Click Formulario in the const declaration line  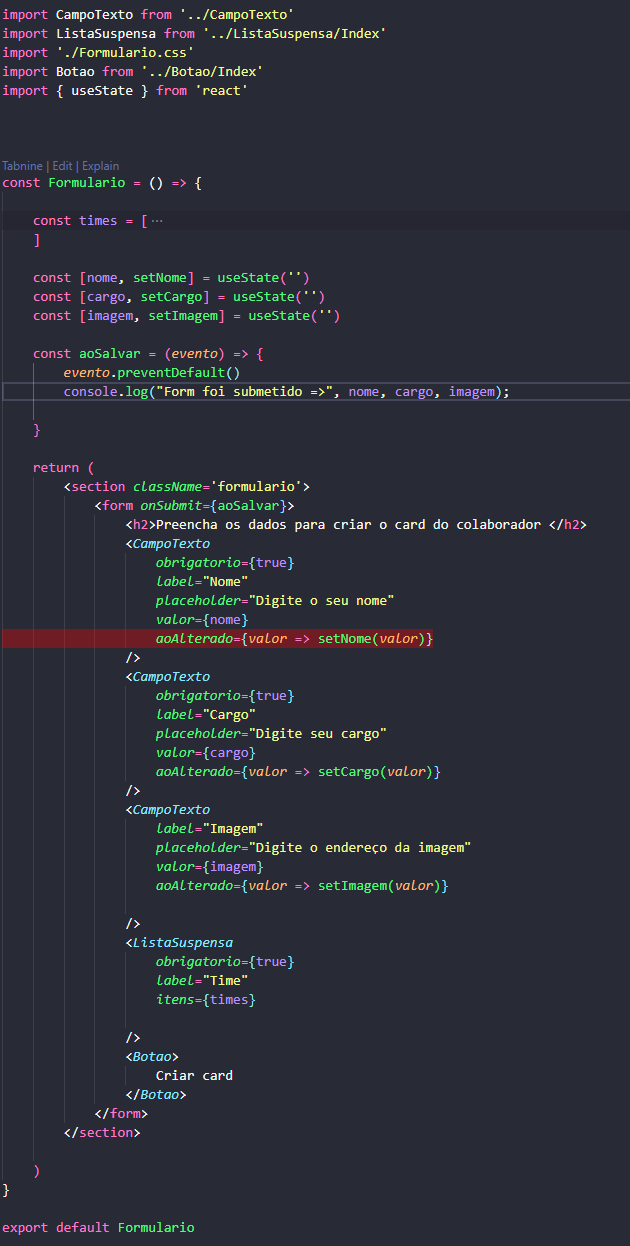click(x=87, y=183)
